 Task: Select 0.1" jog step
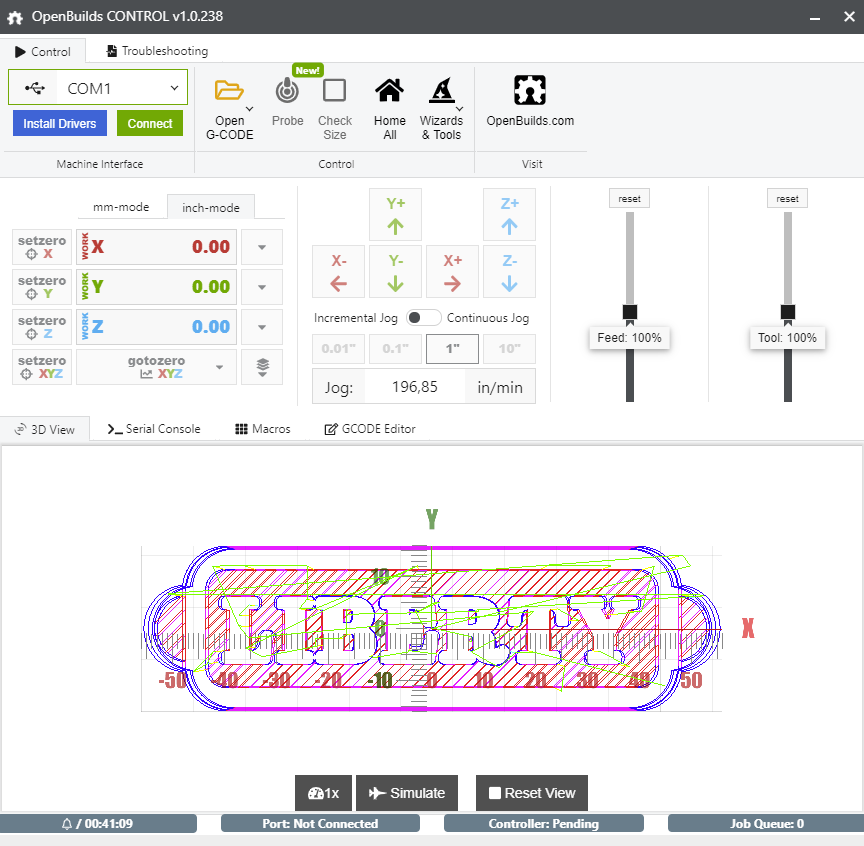pos(396,349)
